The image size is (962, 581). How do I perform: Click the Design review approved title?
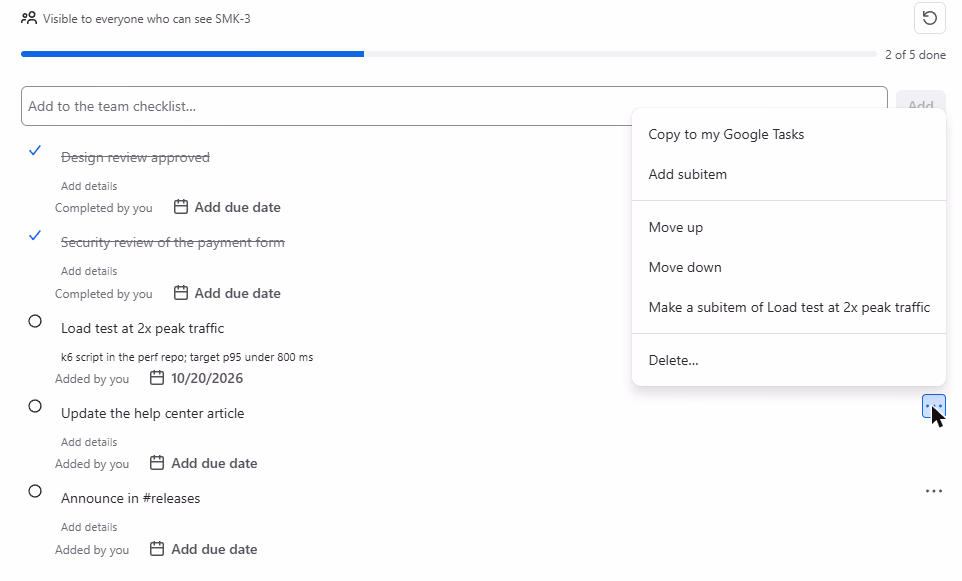[x=136, y=158]
